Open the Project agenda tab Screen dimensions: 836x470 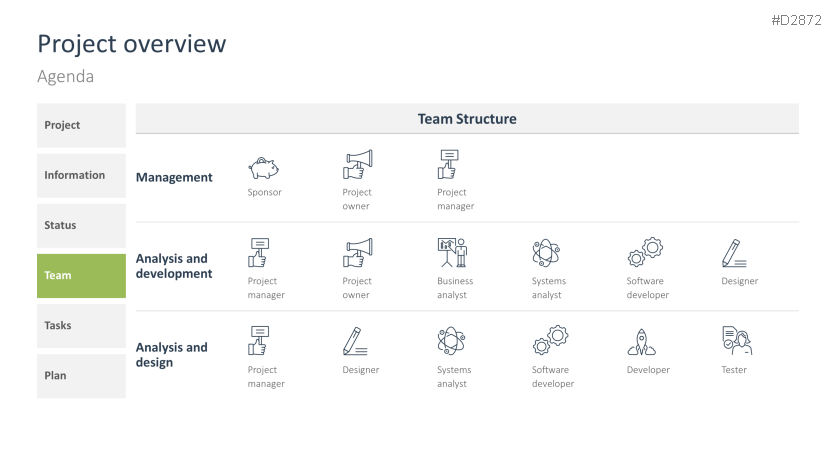[x=81, y=126]
